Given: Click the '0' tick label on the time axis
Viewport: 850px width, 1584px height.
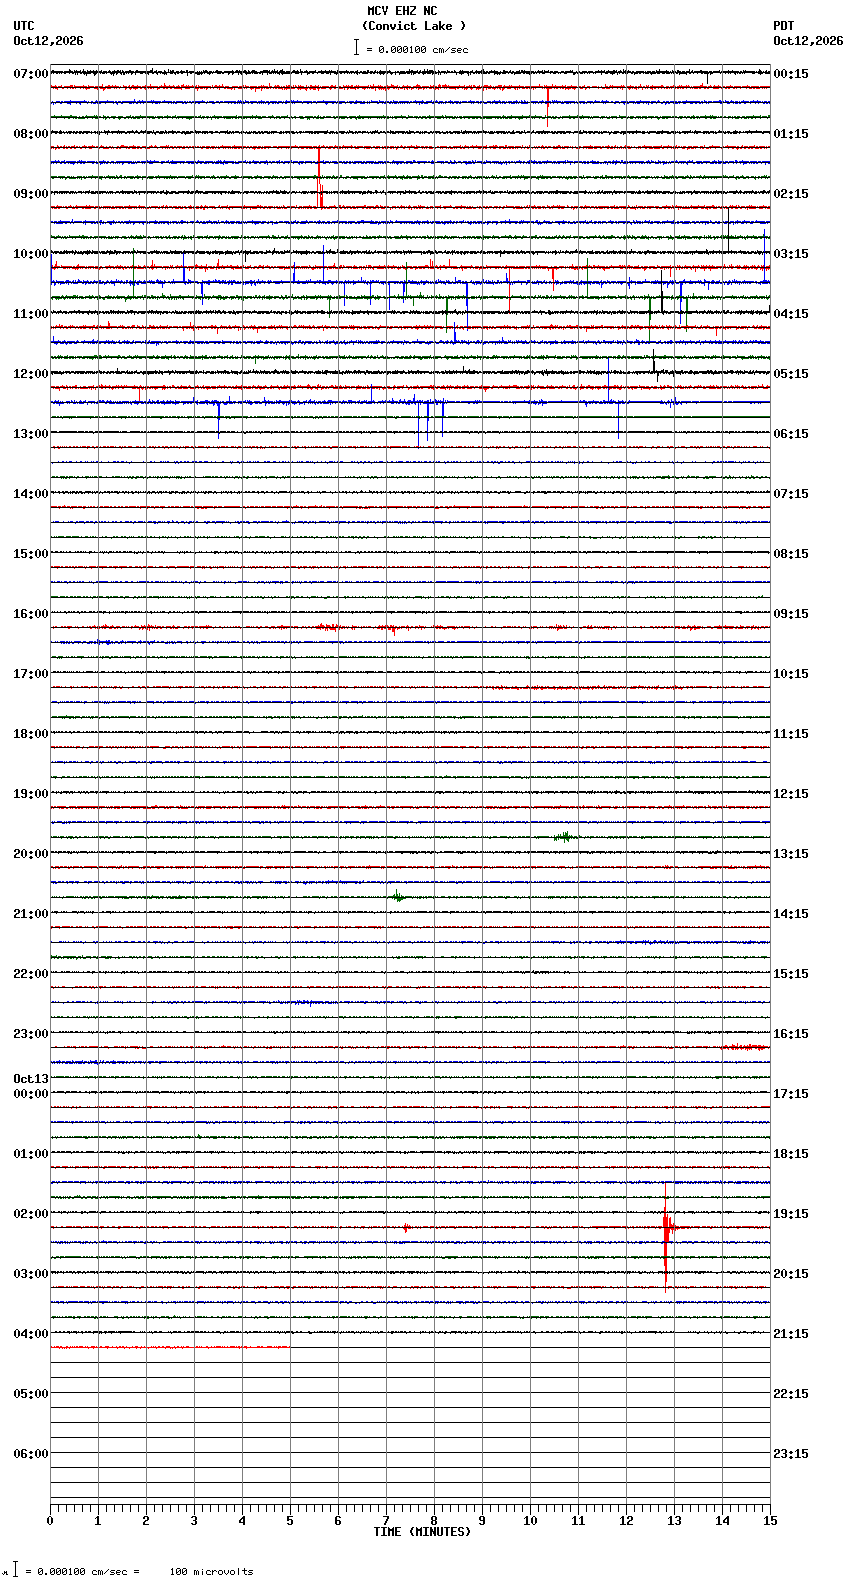Looking at the screenshot, I should point(50,1521).
